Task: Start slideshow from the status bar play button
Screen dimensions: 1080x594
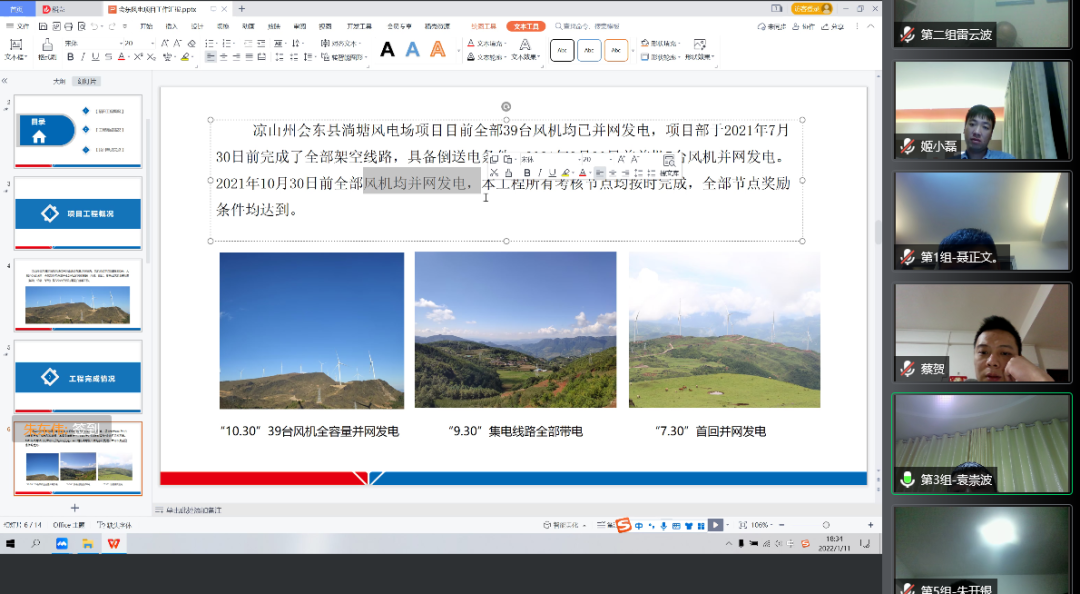Action: (716, 525)
